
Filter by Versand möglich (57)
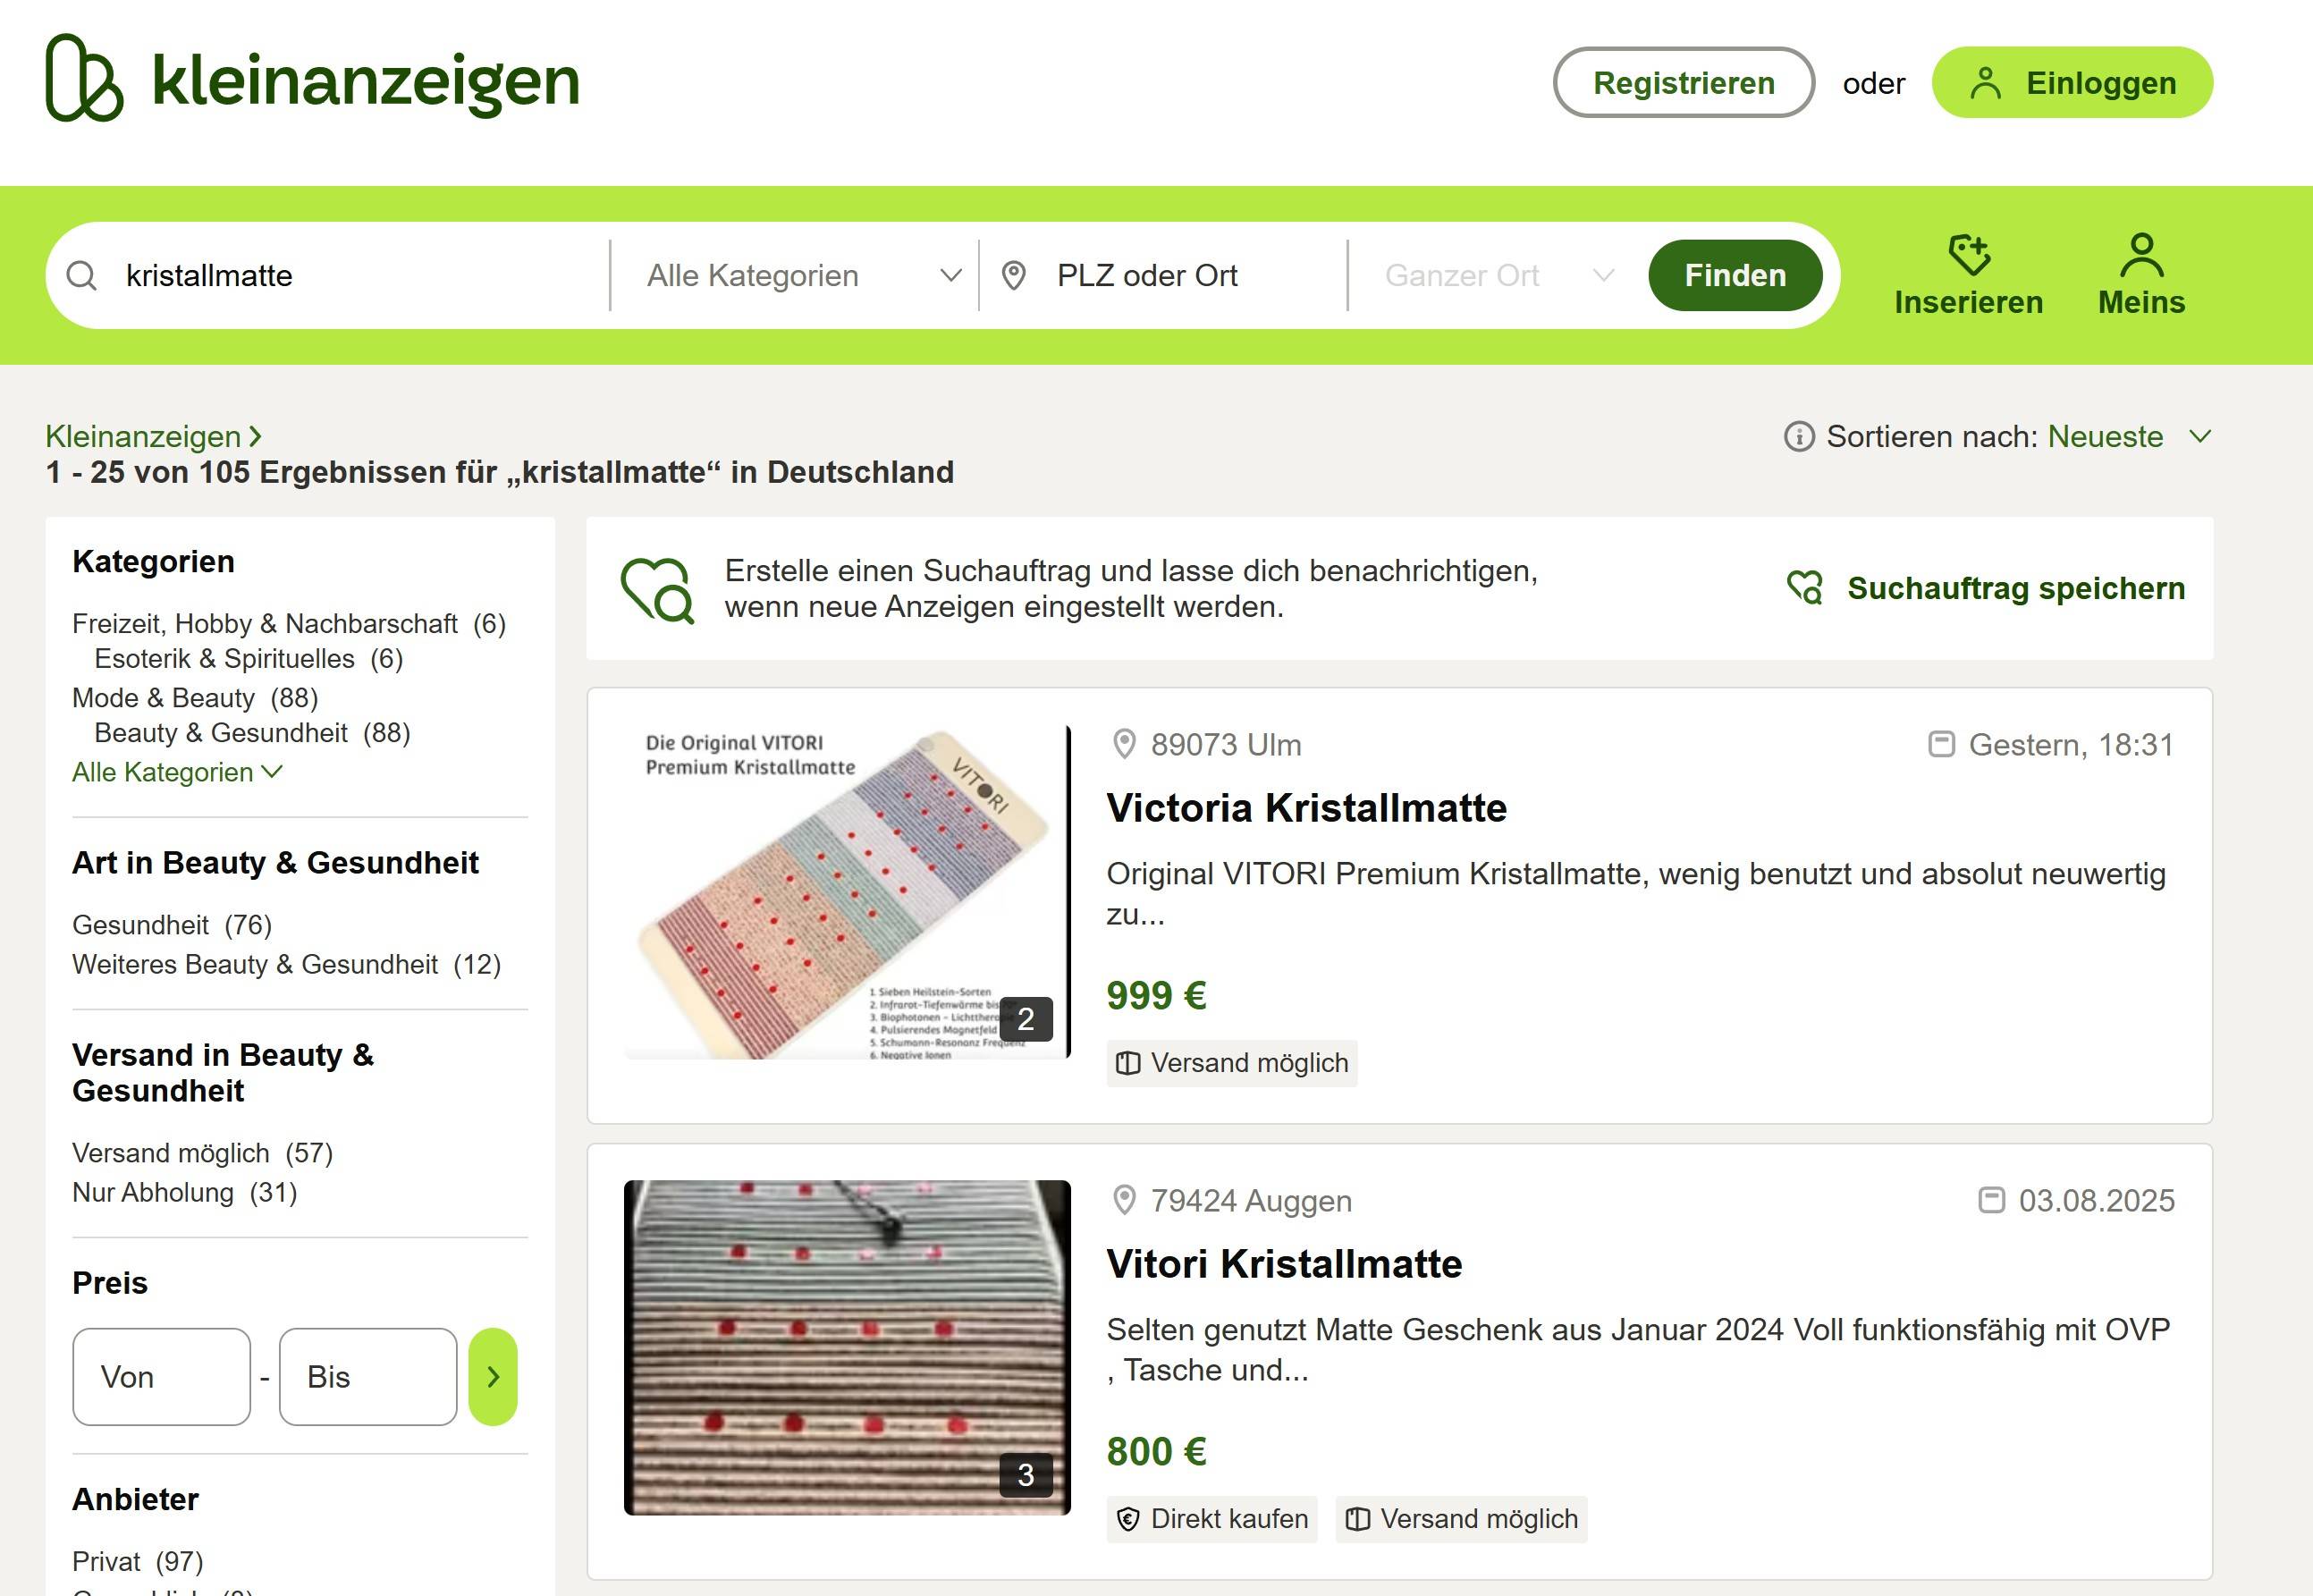tap(202, 1153)
